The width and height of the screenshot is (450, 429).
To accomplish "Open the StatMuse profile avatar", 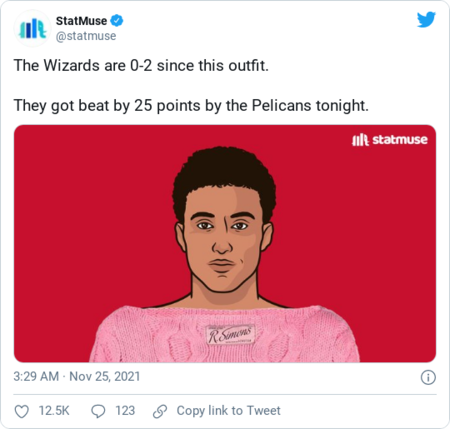I will (32, 28).
